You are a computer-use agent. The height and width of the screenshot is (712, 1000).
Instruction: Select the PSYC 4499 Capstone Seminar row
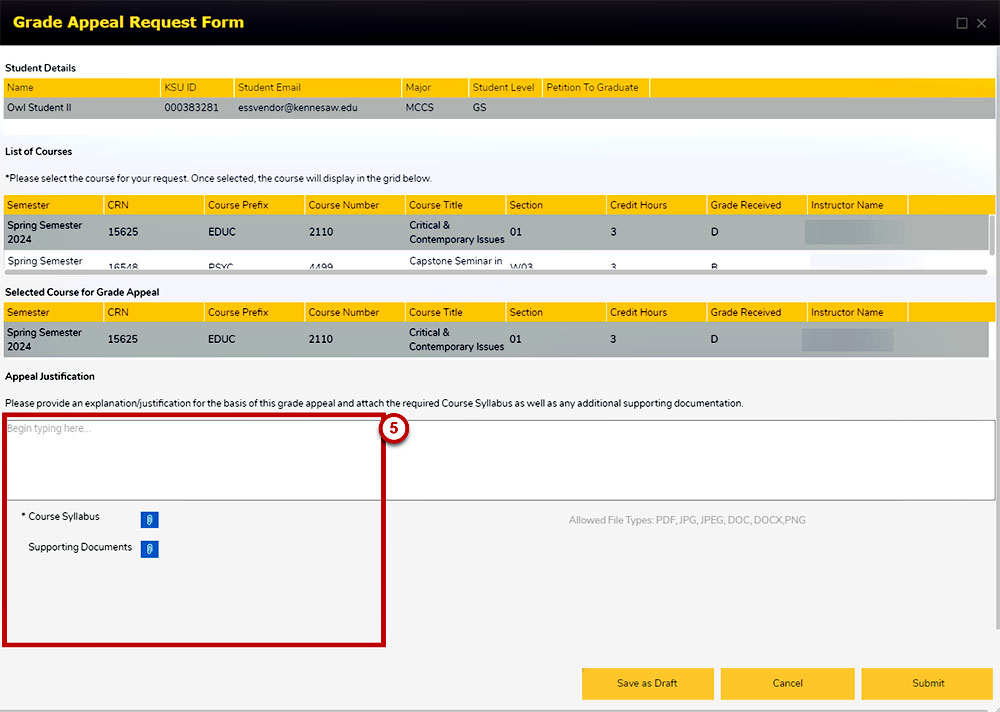[400, 262]
